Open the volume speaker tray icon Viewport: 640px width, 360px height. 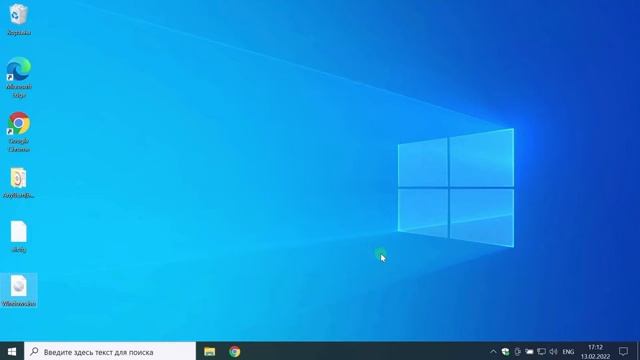(x=553, y=351)
